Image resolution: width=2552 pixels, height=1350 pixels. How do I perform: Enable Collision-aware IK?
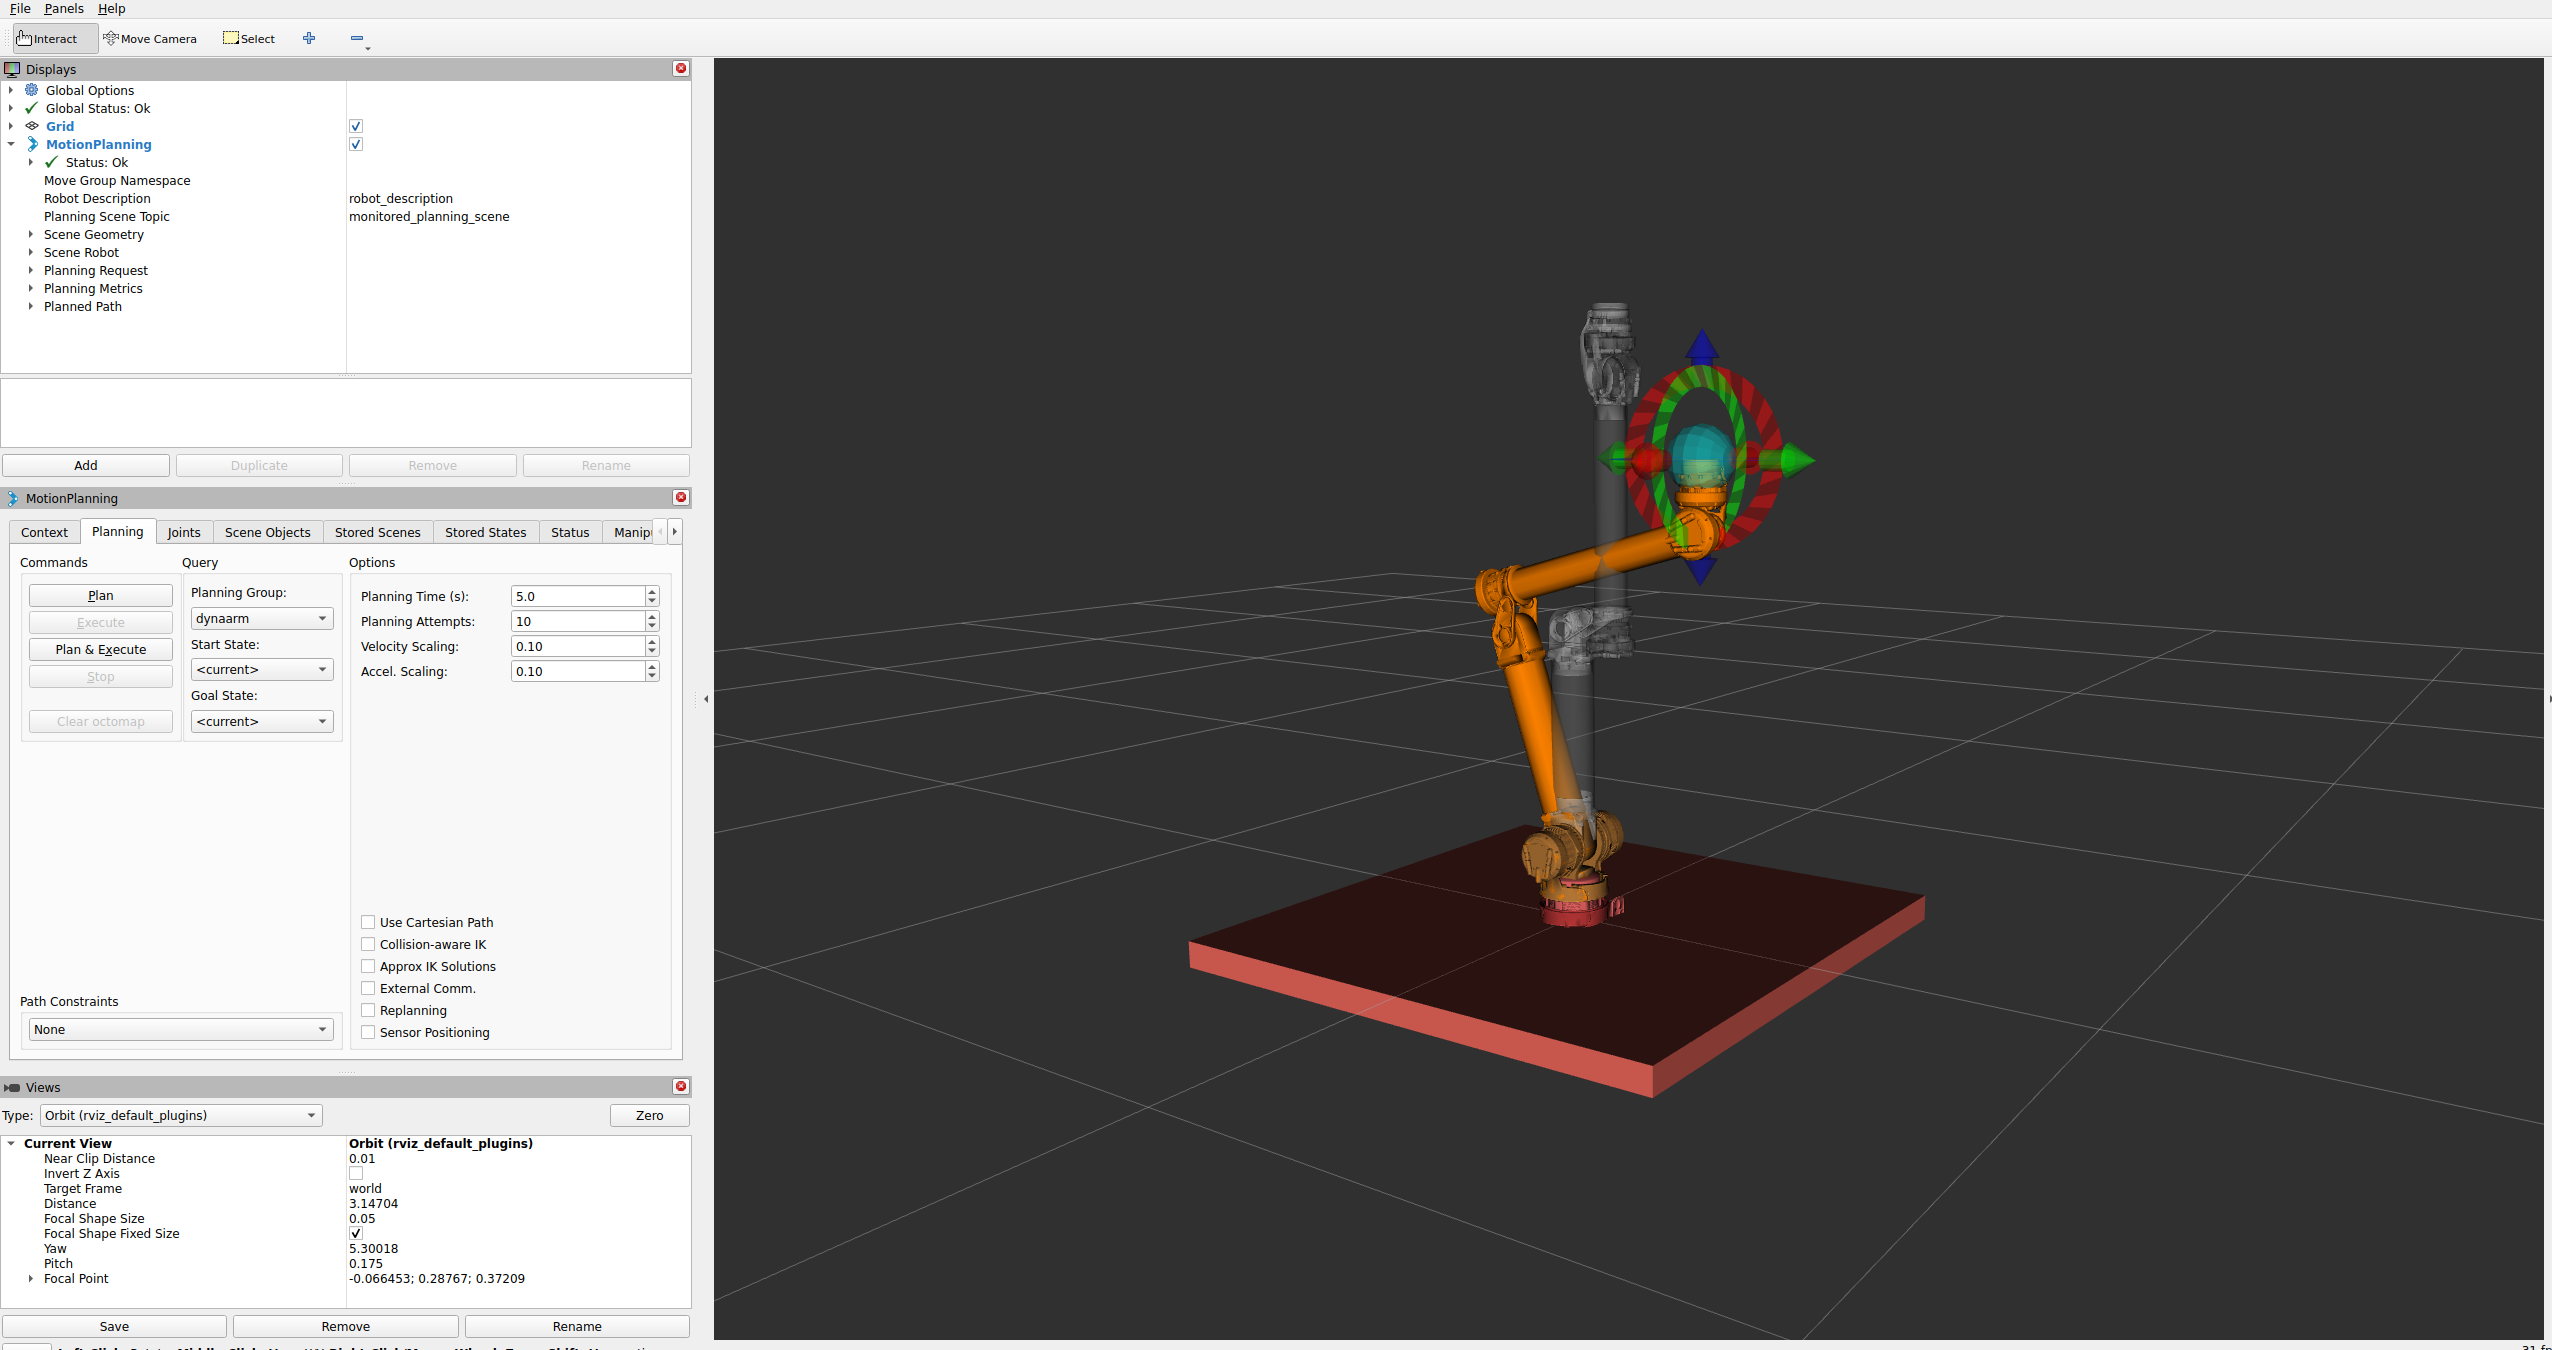pos(368,944)
